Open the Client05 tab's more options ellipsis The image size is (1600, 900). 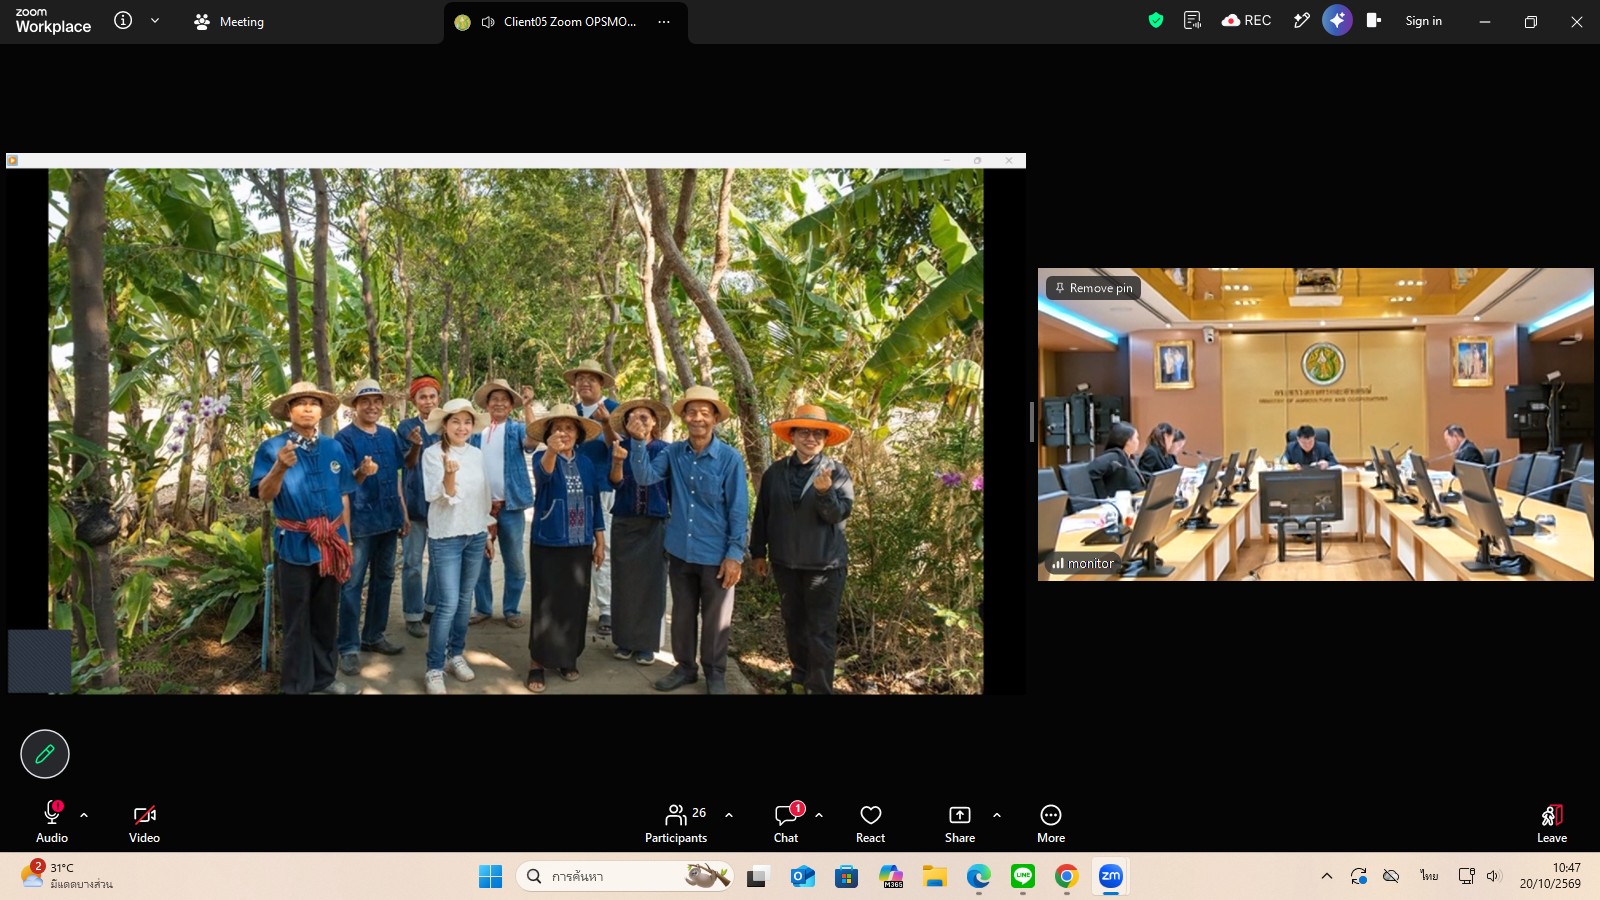pos(664,21)
